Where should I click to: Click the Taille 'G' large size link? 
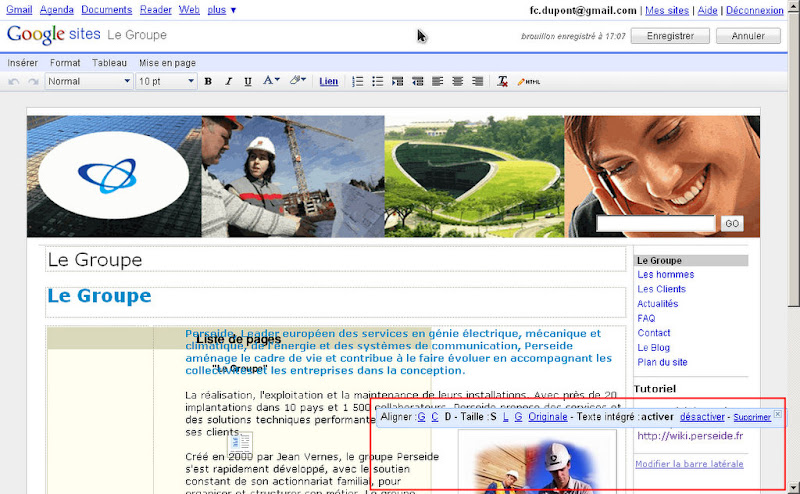point(518,417)
